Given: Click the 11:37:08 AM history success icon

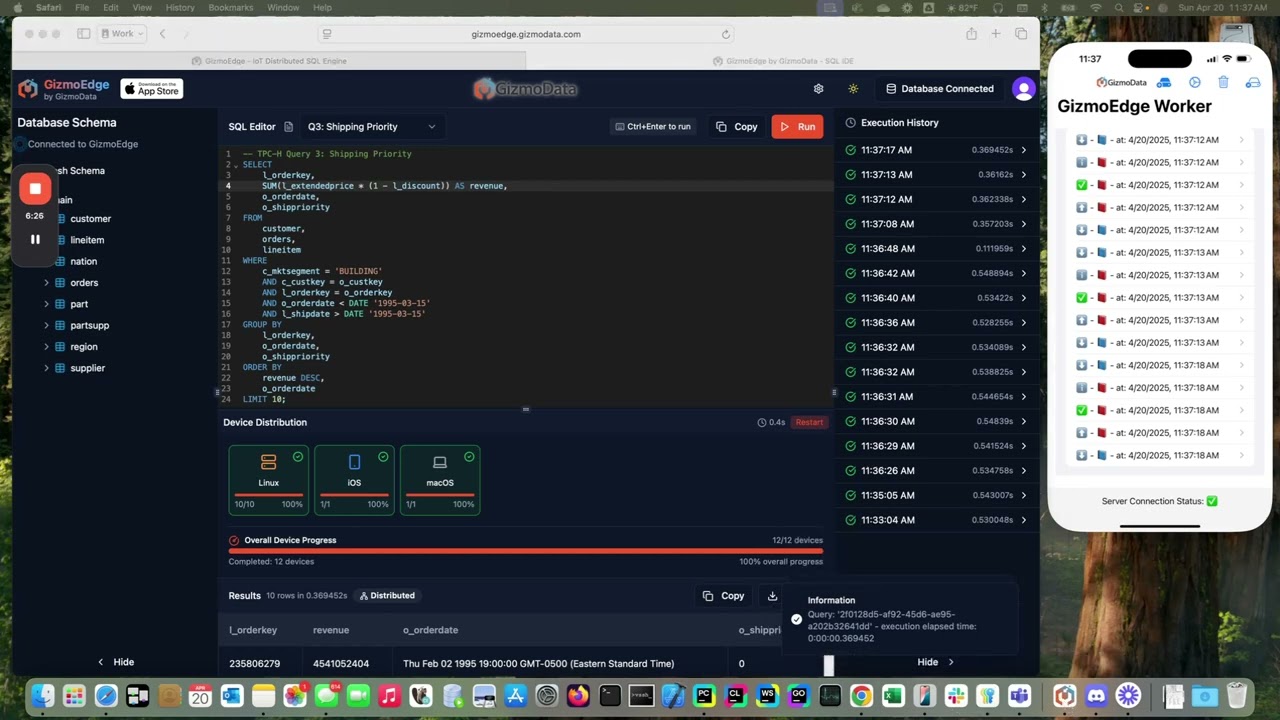Looking at the screenshot, I should click(850, 224).
